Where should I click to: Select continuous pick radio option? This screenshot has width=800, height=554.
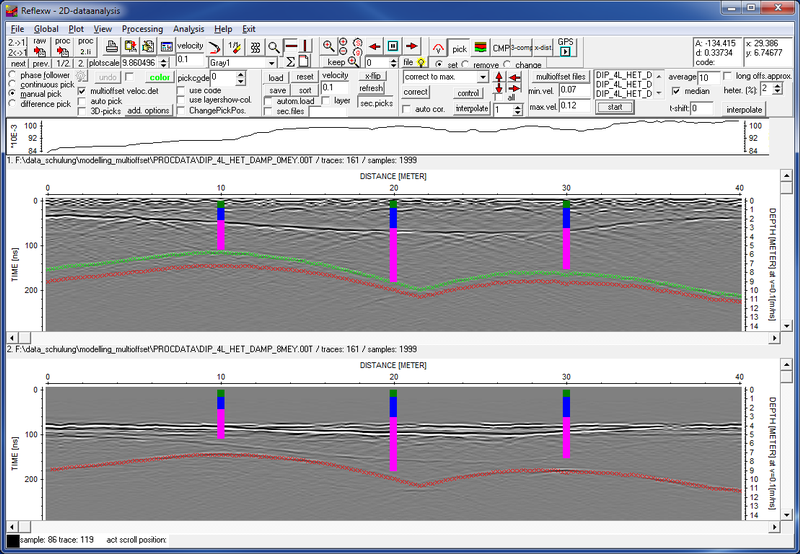click(x=12, y=84)
